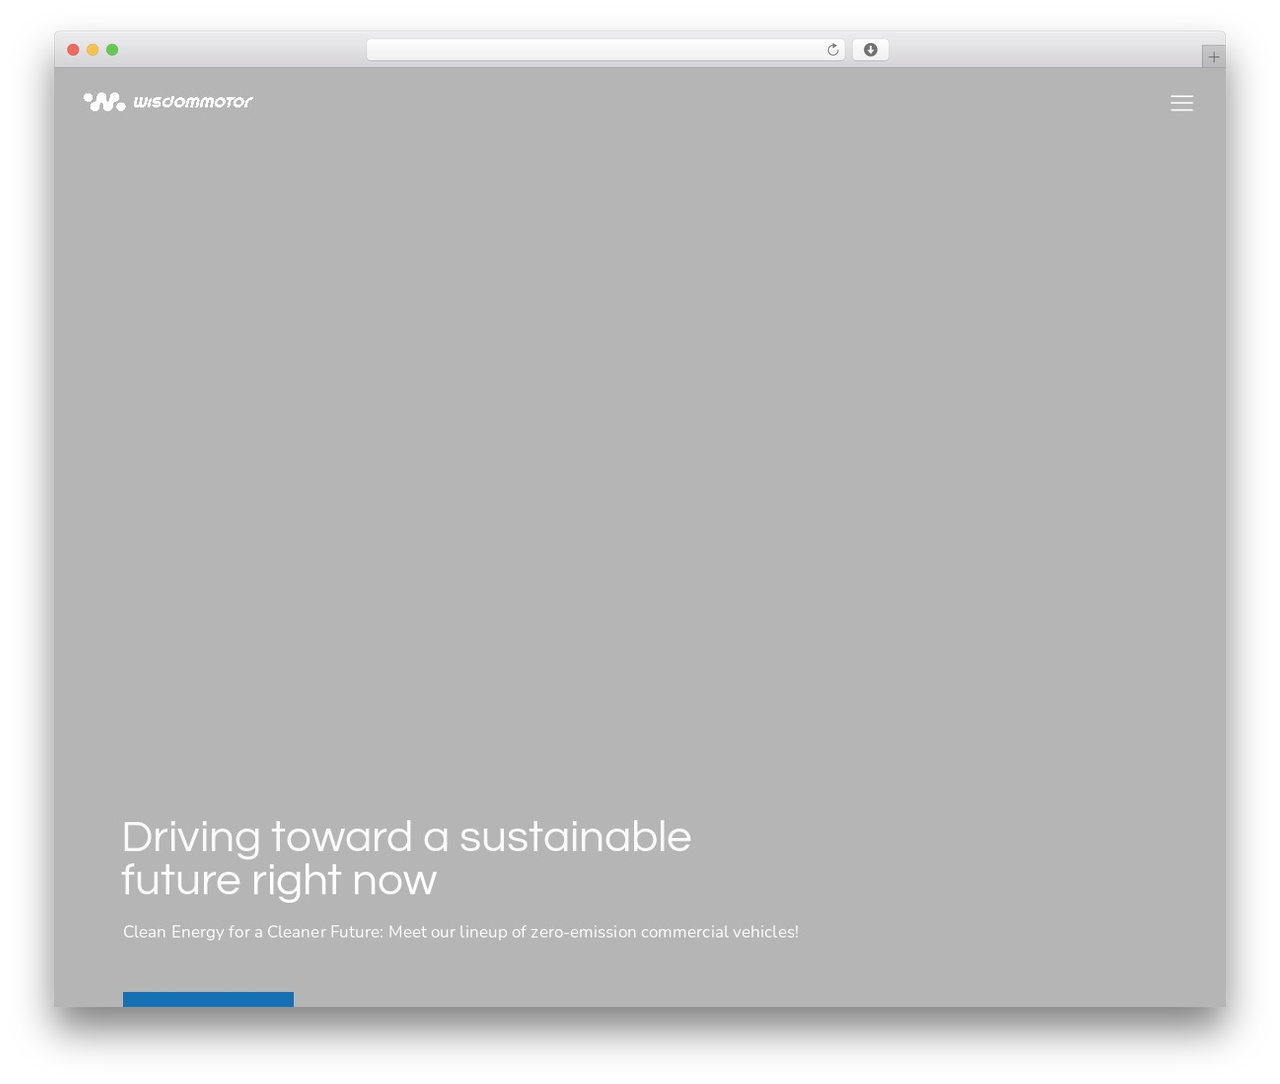Select the "Clean Energy for a Cleaner Future" tagline
Image resolution: width=1280 pixels, height=1084 pixels.
click(461, 932)
